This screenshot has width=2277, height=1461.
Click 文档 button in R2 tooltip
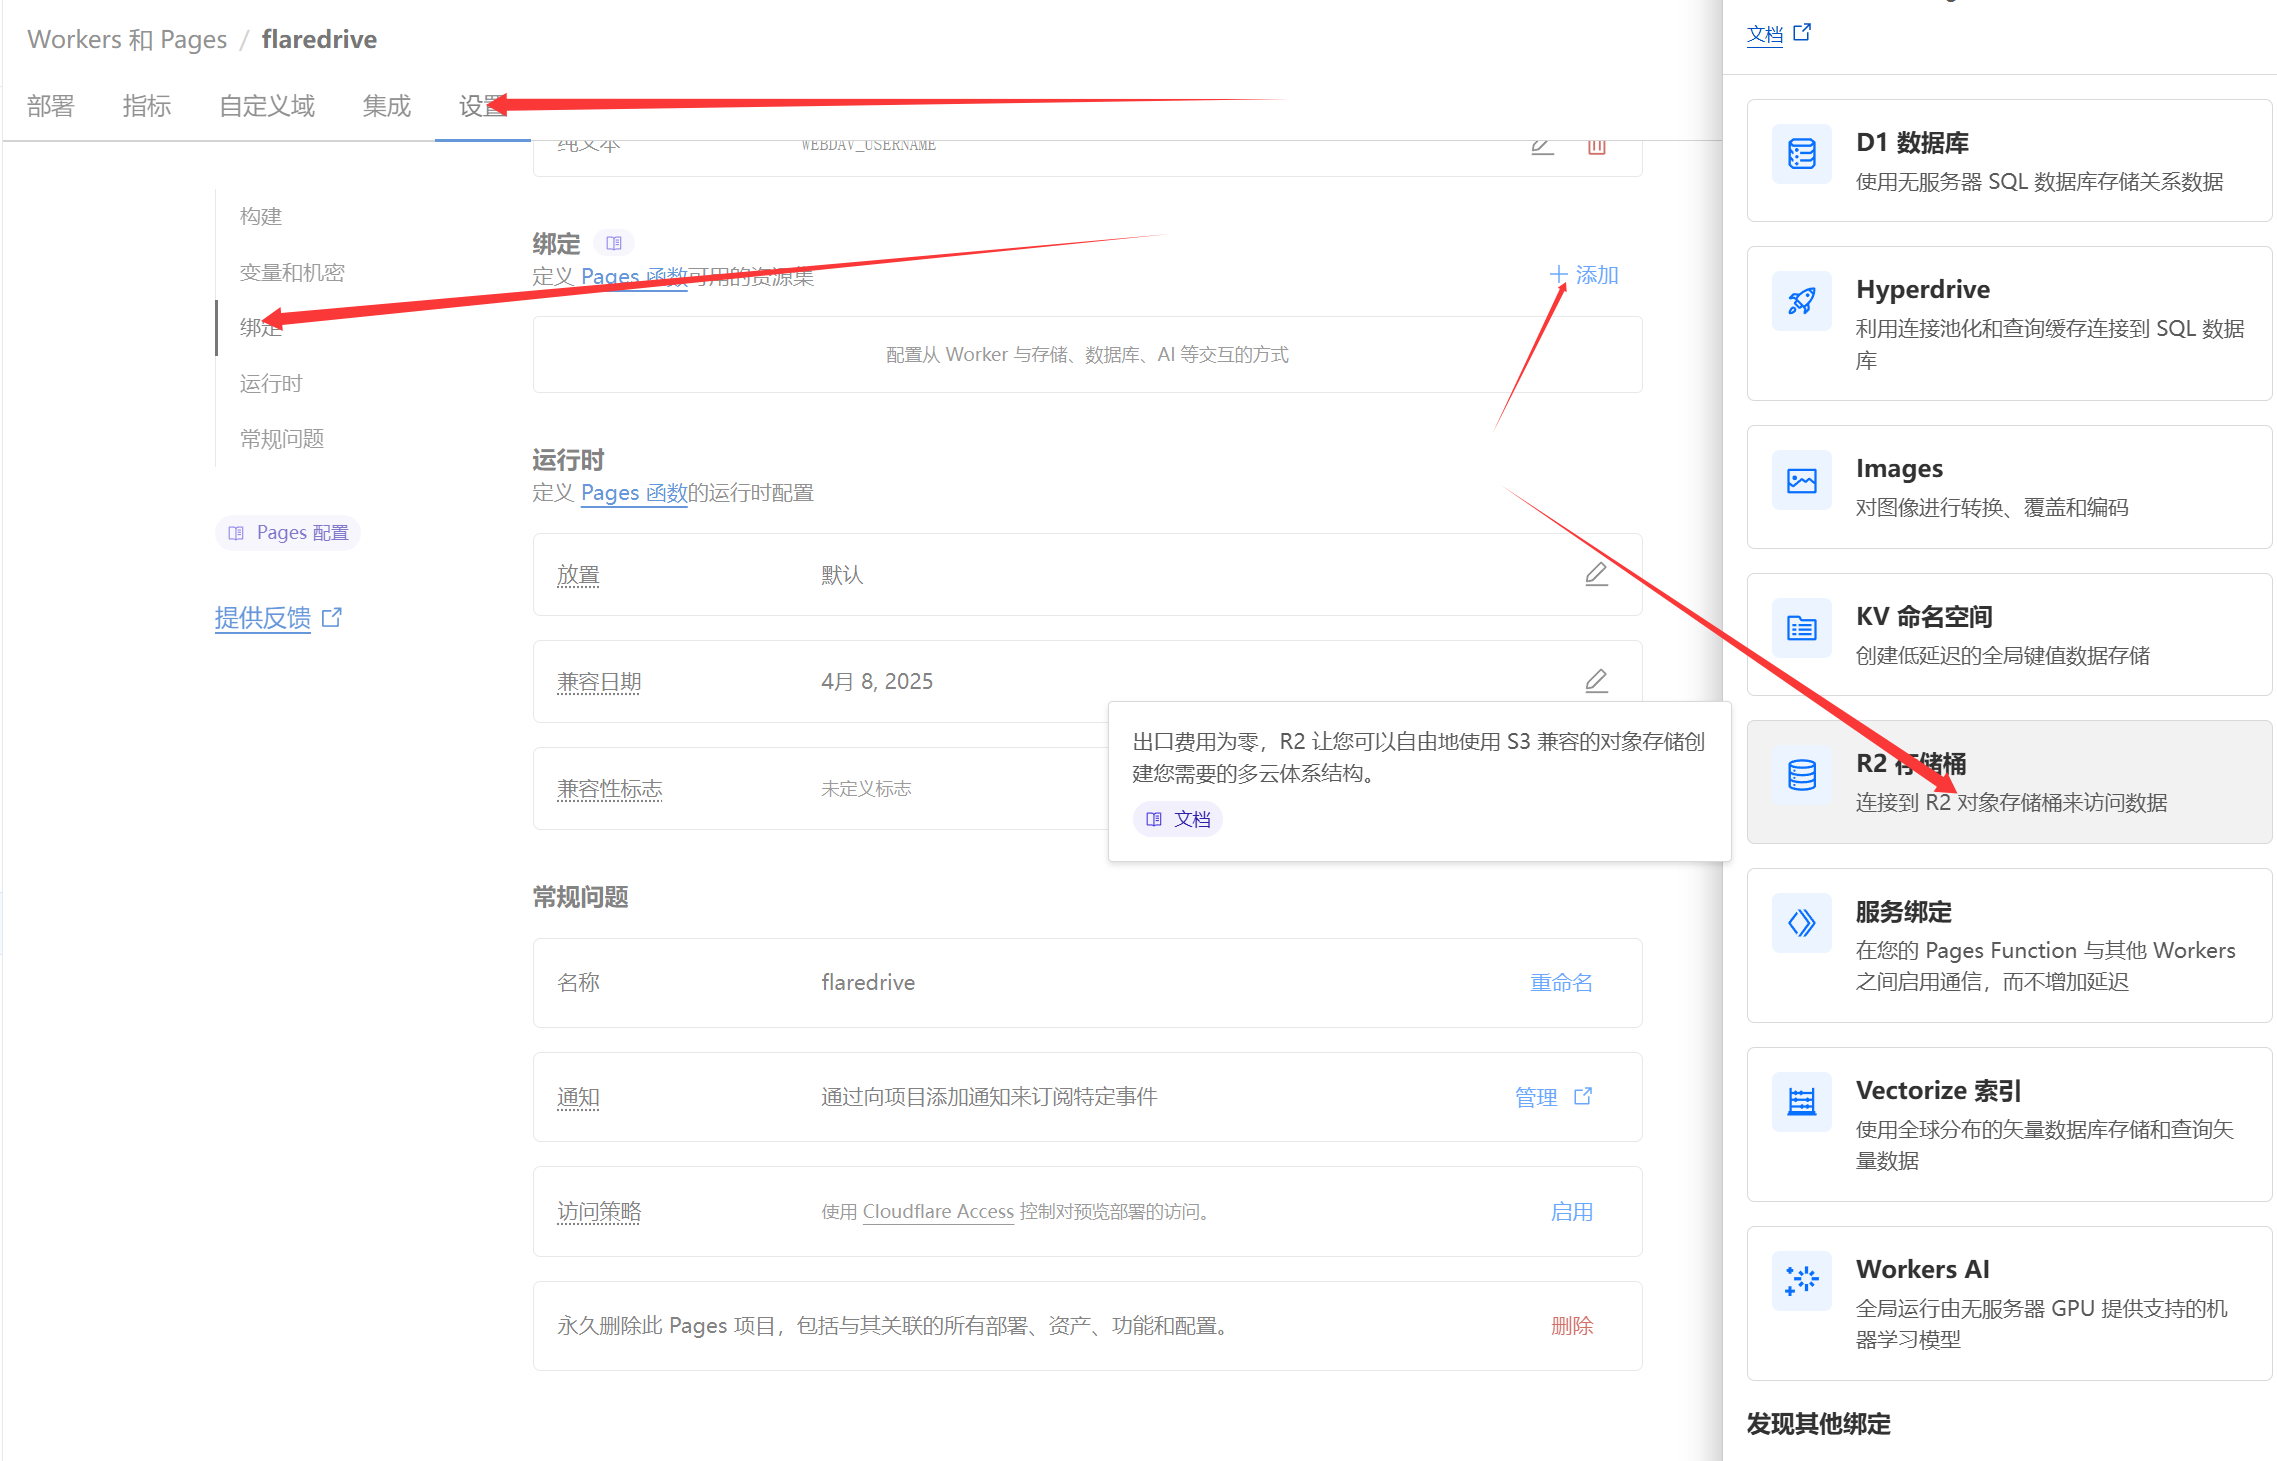tap(1178, 819)
